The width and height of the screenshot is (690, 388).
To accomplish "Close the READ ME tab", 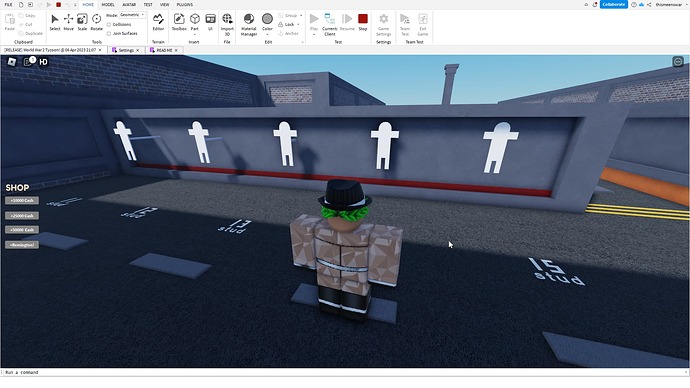I will (x=176, y=50).
